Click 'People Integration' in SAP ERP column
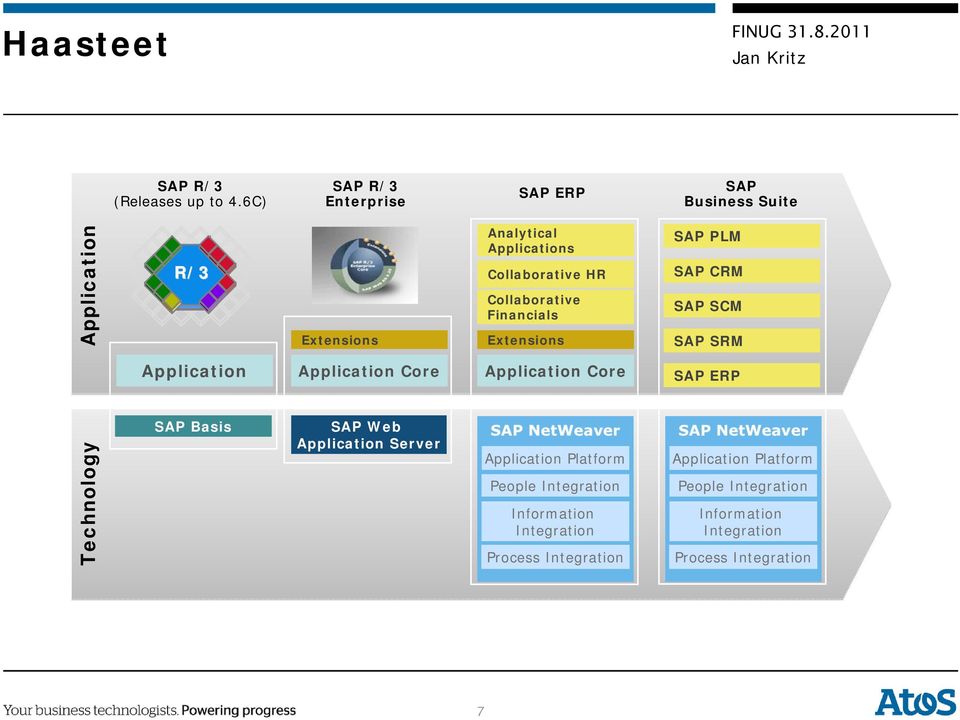 (x=555, y=486)
